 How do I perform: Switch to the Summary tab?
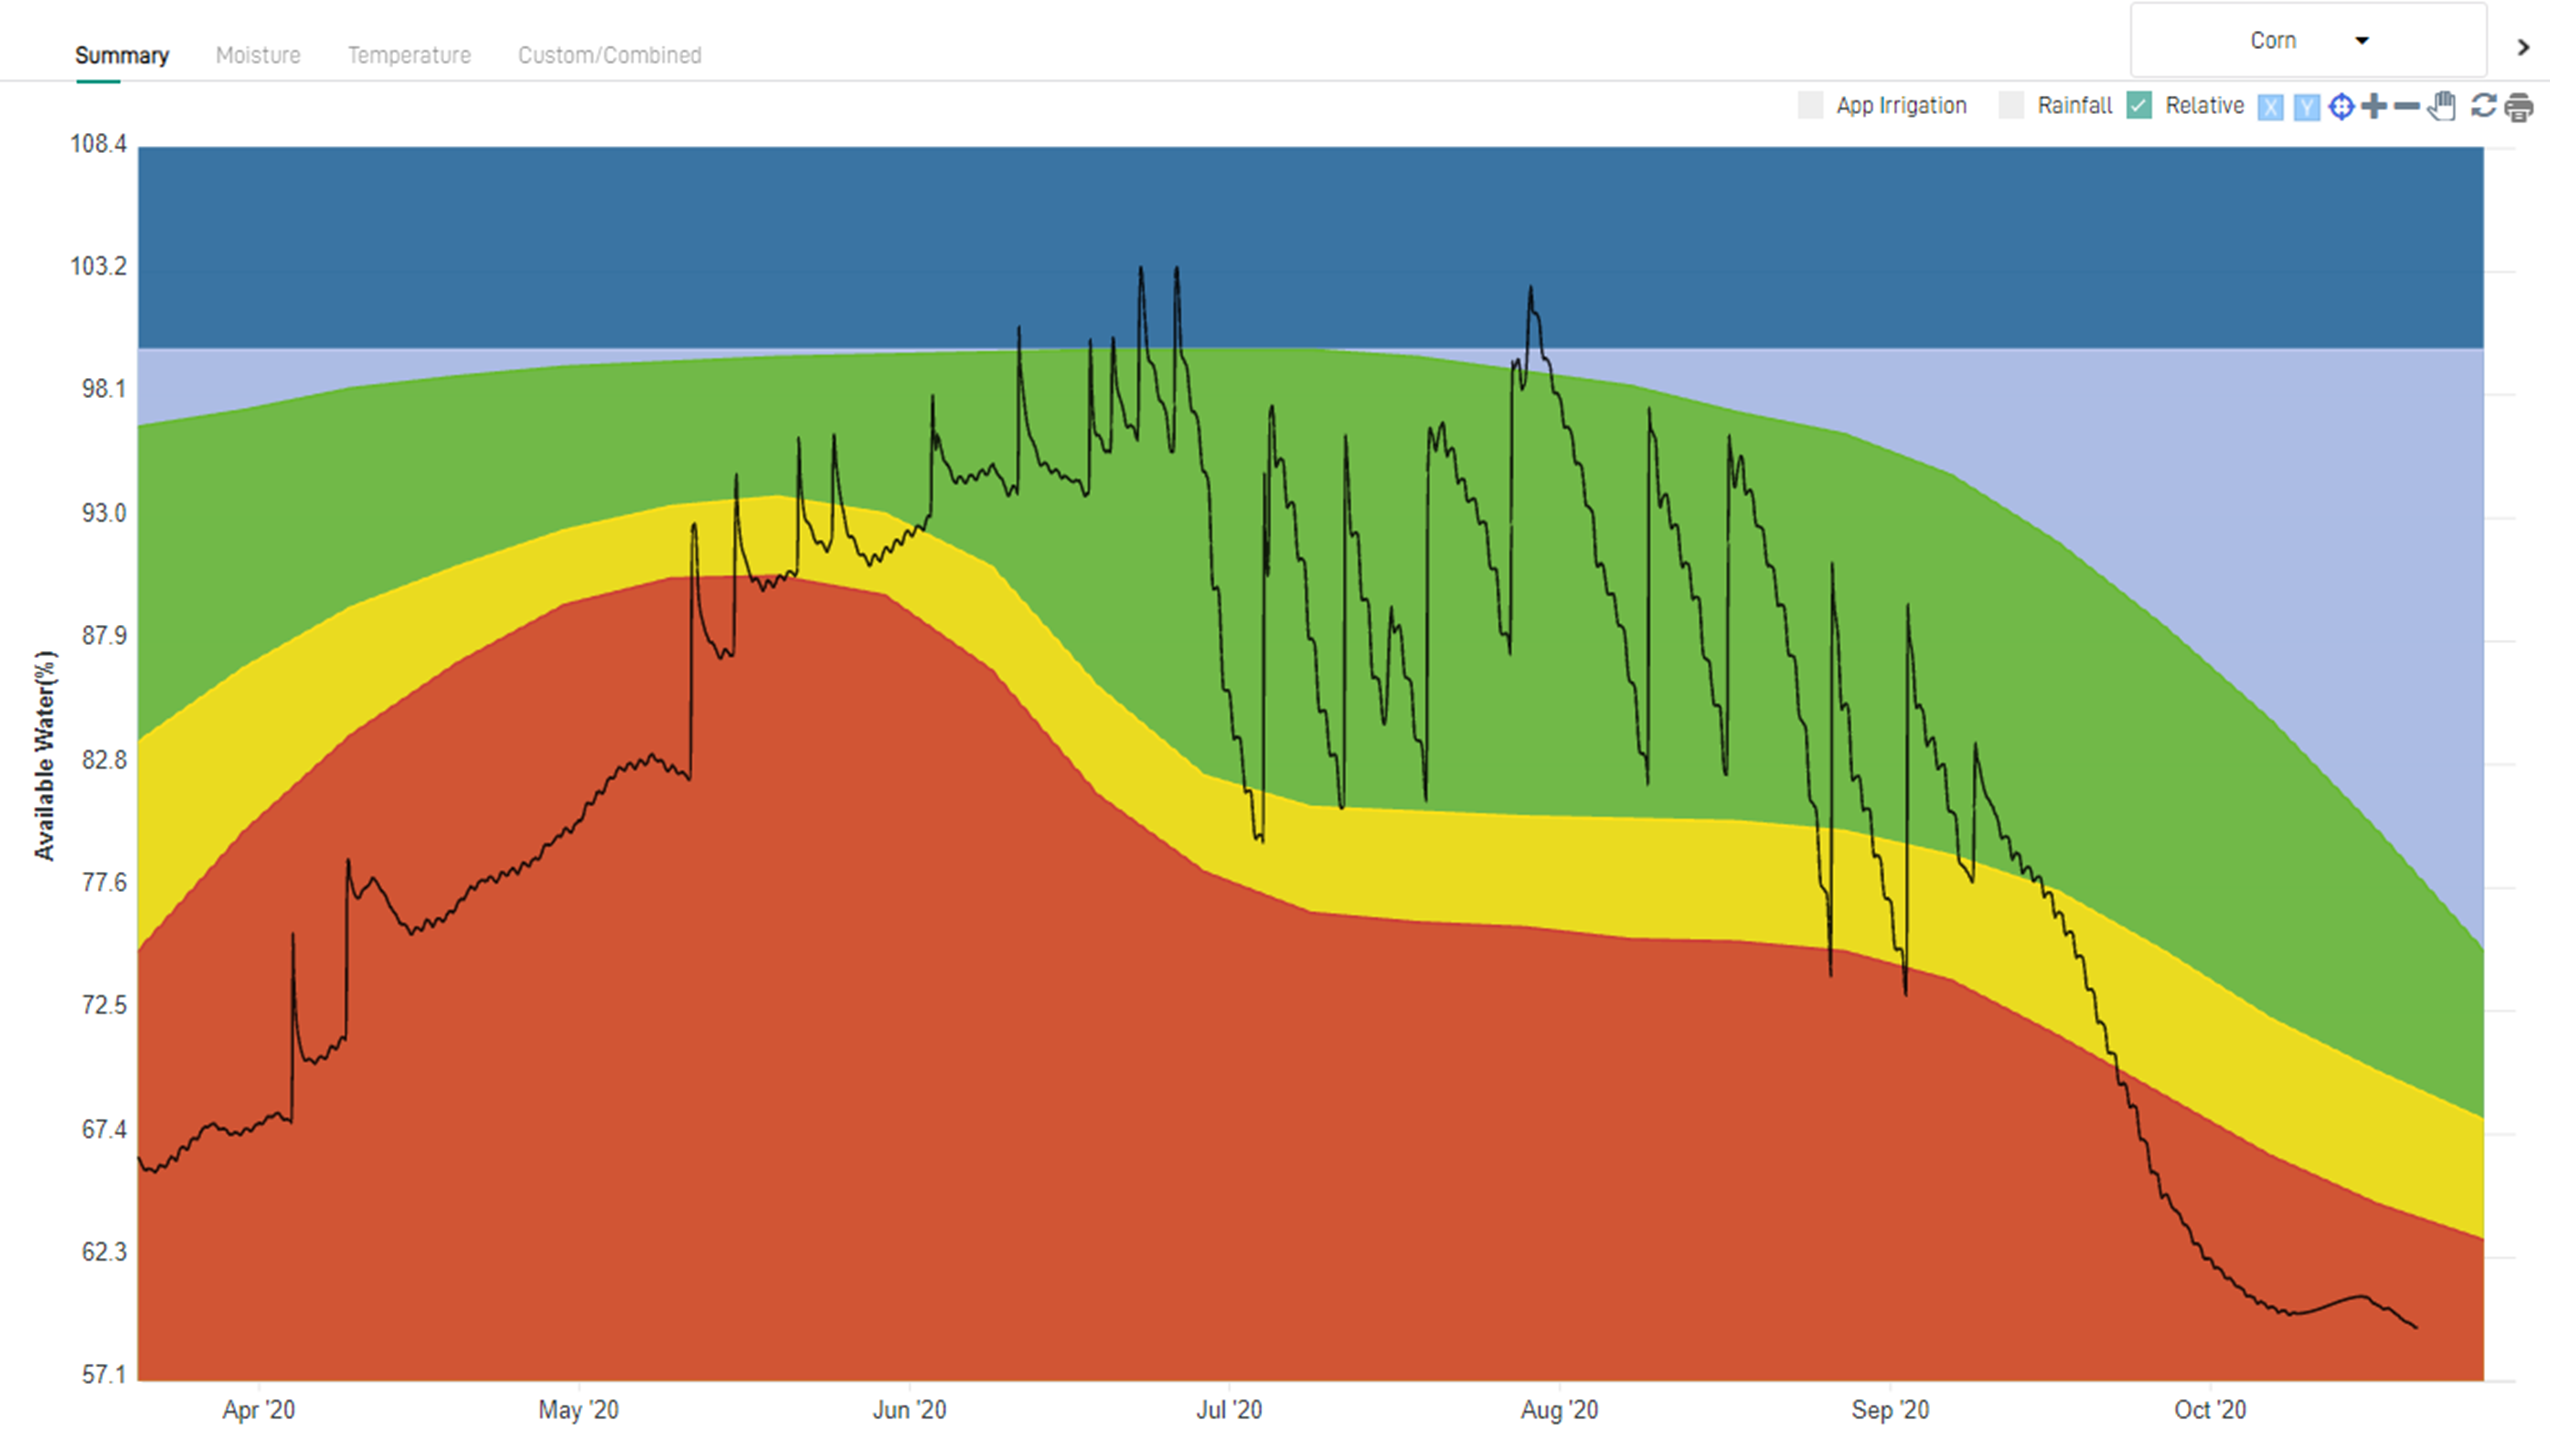tap(122, 55)
